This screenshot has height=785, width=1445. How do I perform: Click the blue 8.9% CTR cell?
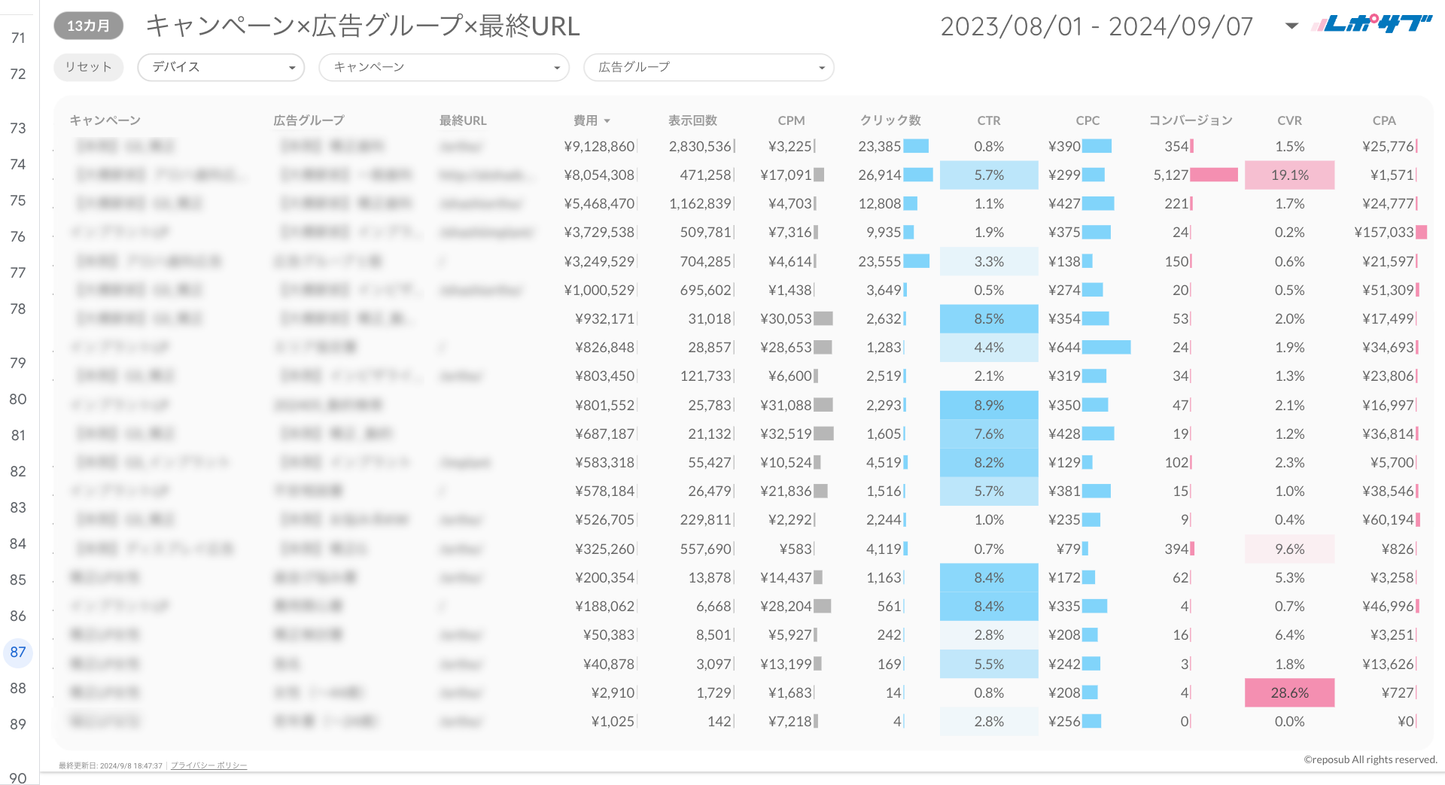pos(988,405)
